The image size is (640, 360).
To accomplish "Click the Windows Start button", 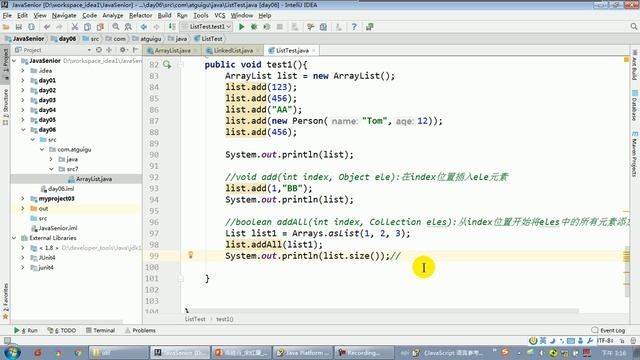I will click(x=12, y=352).
